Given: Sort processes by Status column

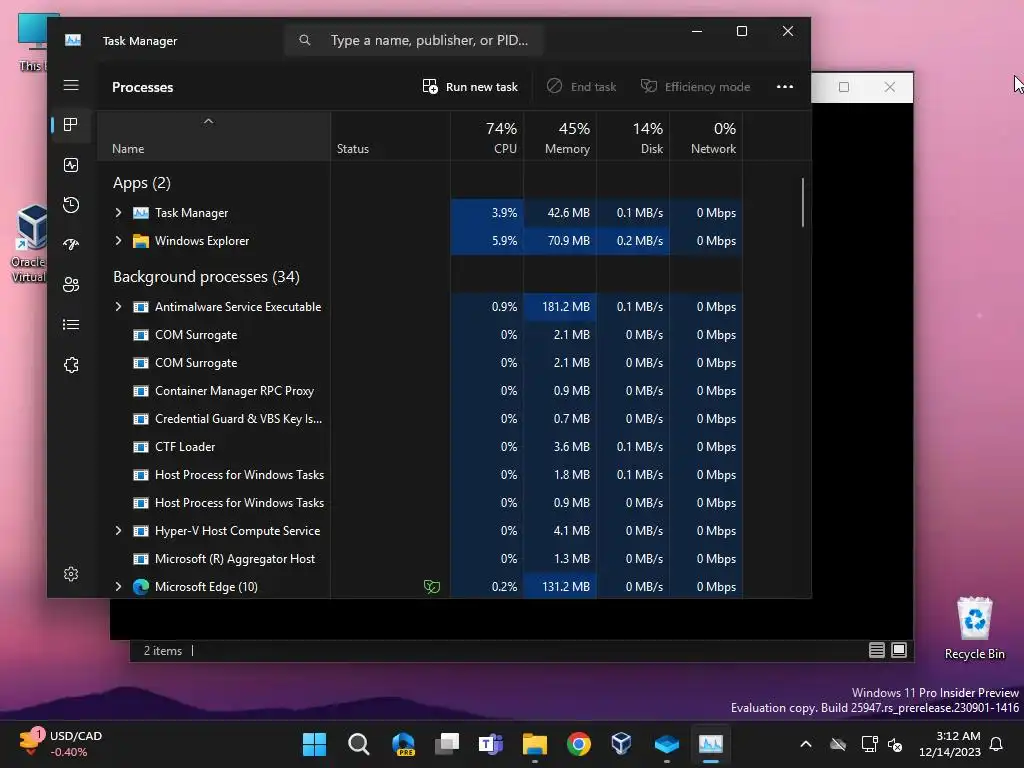Looking at the screenshot, I should point(390,137).
